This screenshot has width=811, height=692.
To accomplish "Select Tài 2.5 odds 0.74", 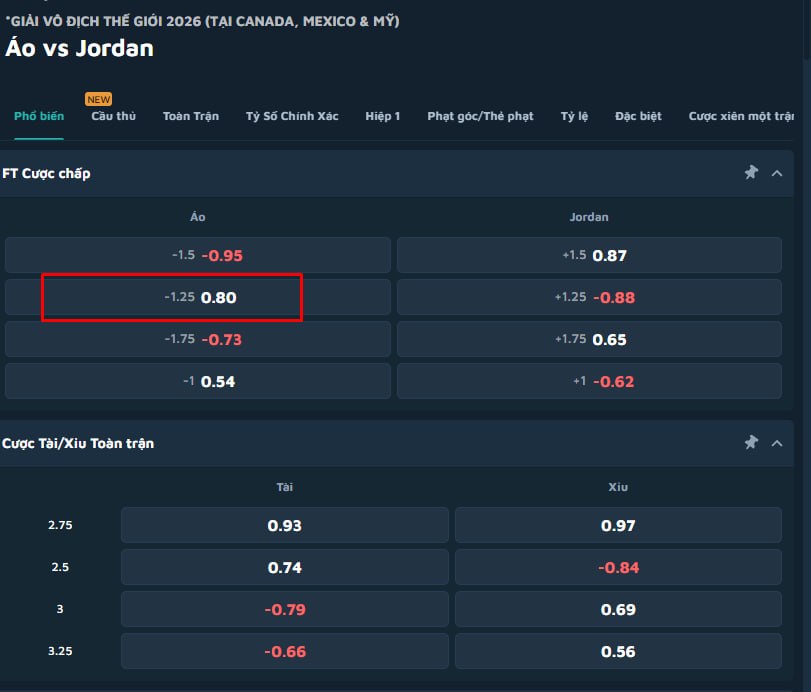I will tap(284, 567).
